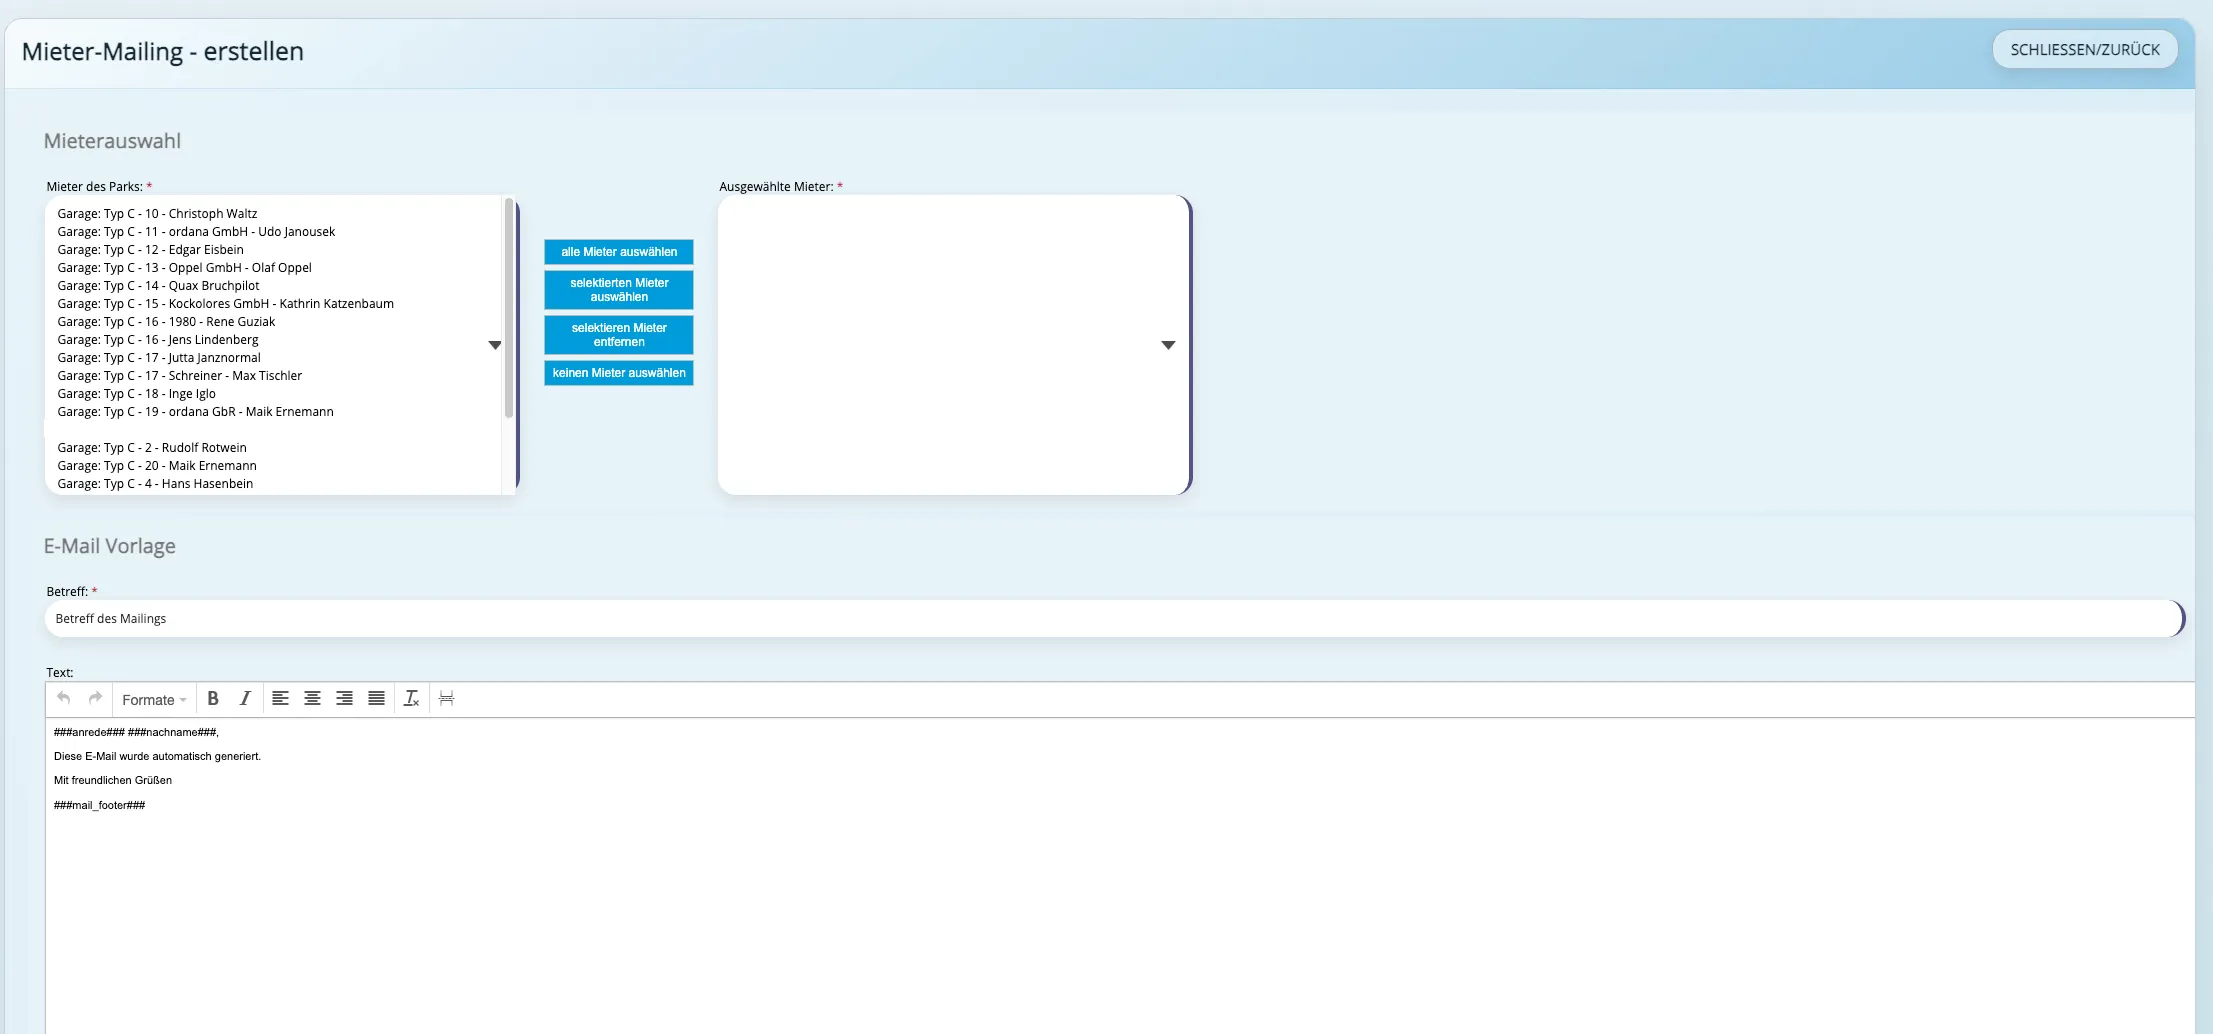
Task: Insert a page break via toolbar icon
Action: point(447,699)
